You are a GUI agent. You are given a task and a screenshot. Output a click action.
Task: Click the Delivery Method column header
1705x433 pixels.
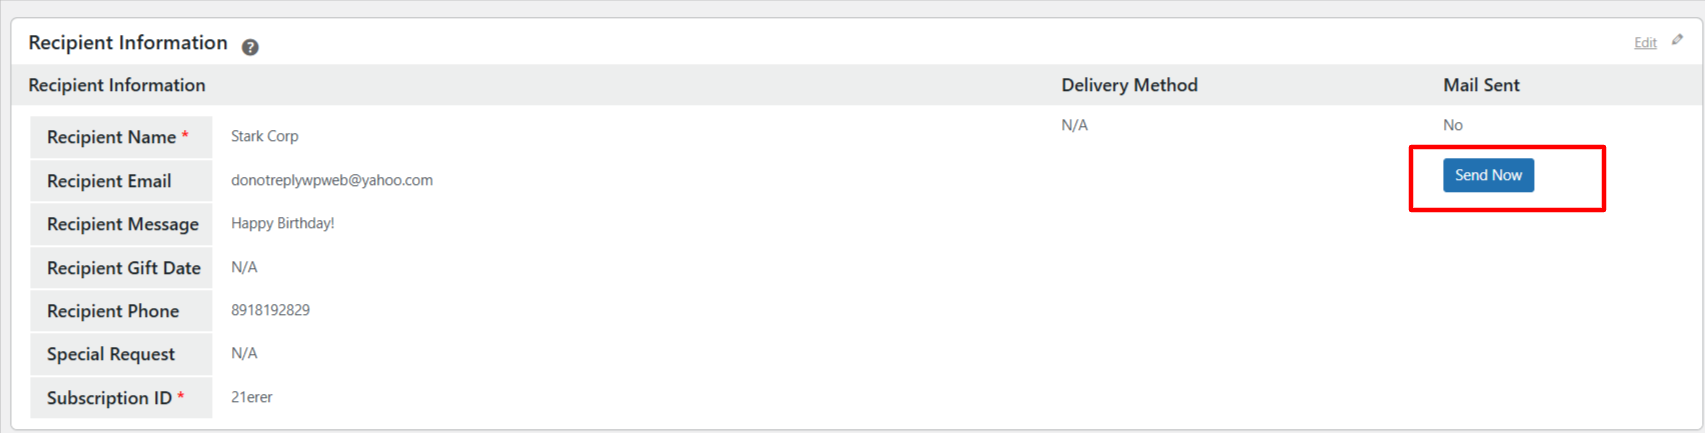[1129, 85]
